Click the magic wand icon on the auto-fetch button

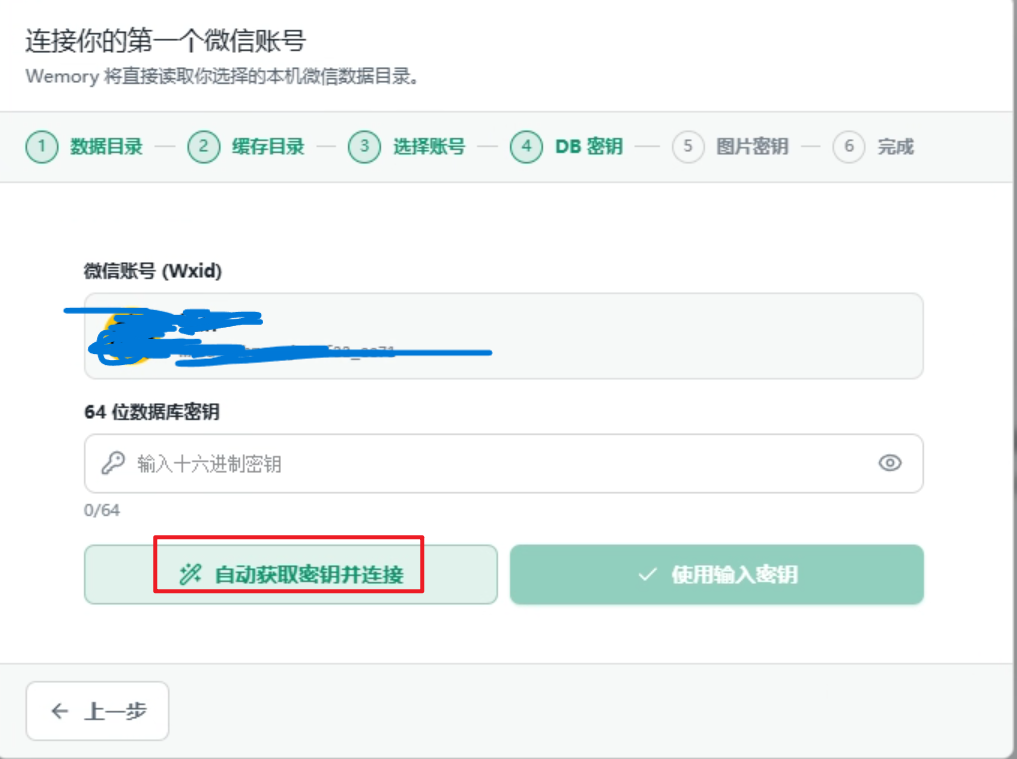pos(191,574)
